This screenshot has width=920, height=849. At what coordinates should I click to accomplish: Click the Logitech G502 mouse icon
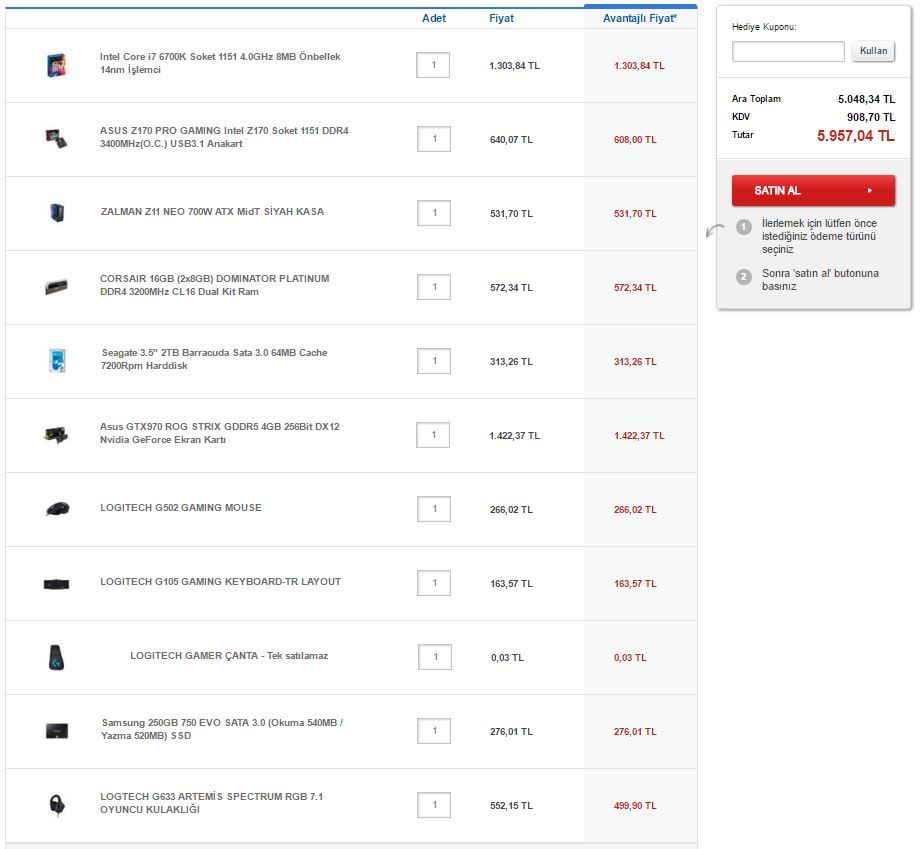click(x=57, y=509)
